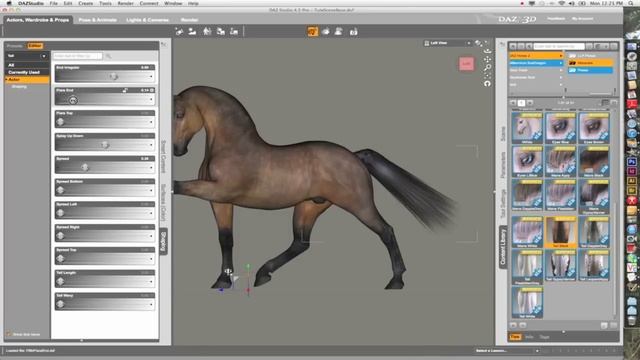Open the Create menu
Screen dimensions: 640x360
pyautogui.click(x=85, y=3)
